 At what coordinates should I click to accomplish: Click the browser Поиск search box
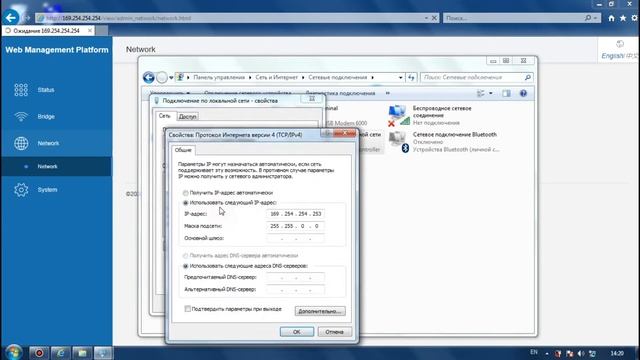pos(514,18)
